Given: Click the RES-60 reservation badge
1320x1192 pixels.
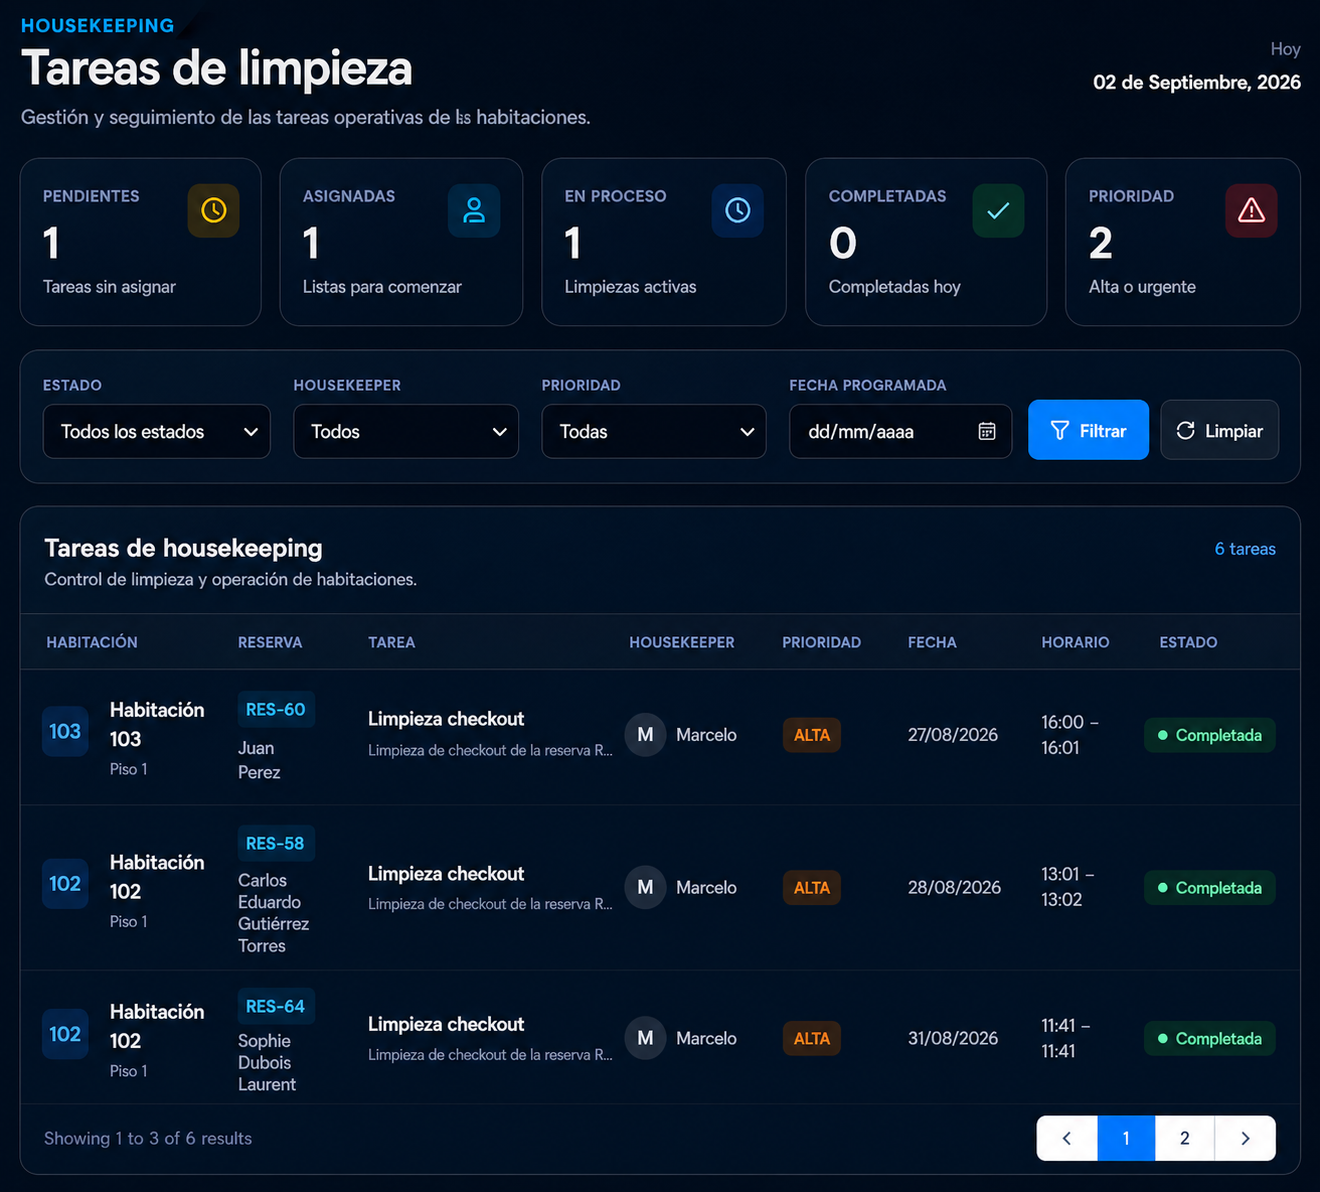Looking at the screenshot, I should 276,709.
